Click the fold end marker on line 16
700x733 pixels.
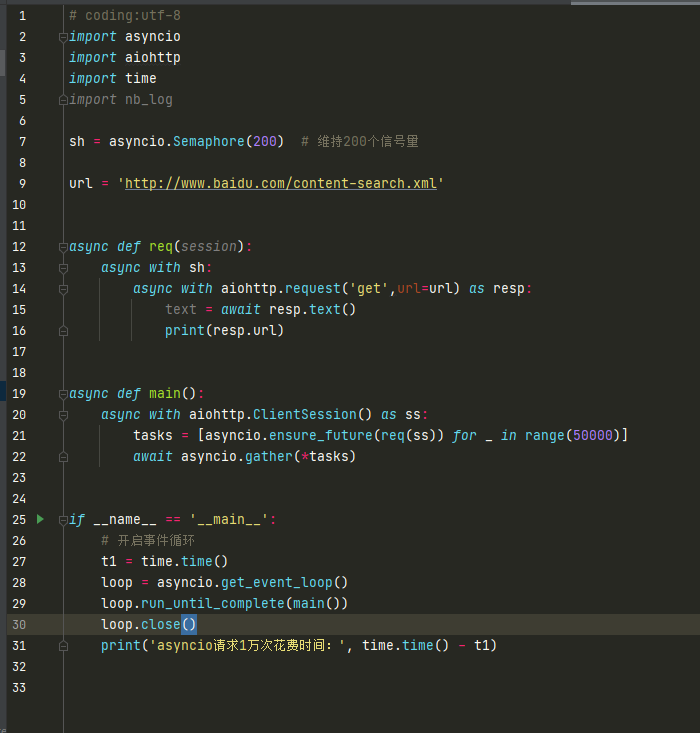click(x=64, y=331)
